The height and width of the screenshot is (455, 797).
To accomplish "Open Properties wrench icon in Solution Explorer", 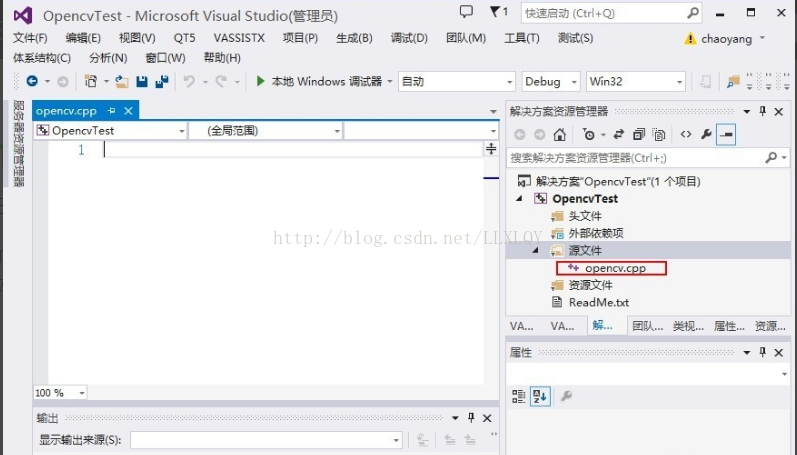I will [706, 134].
